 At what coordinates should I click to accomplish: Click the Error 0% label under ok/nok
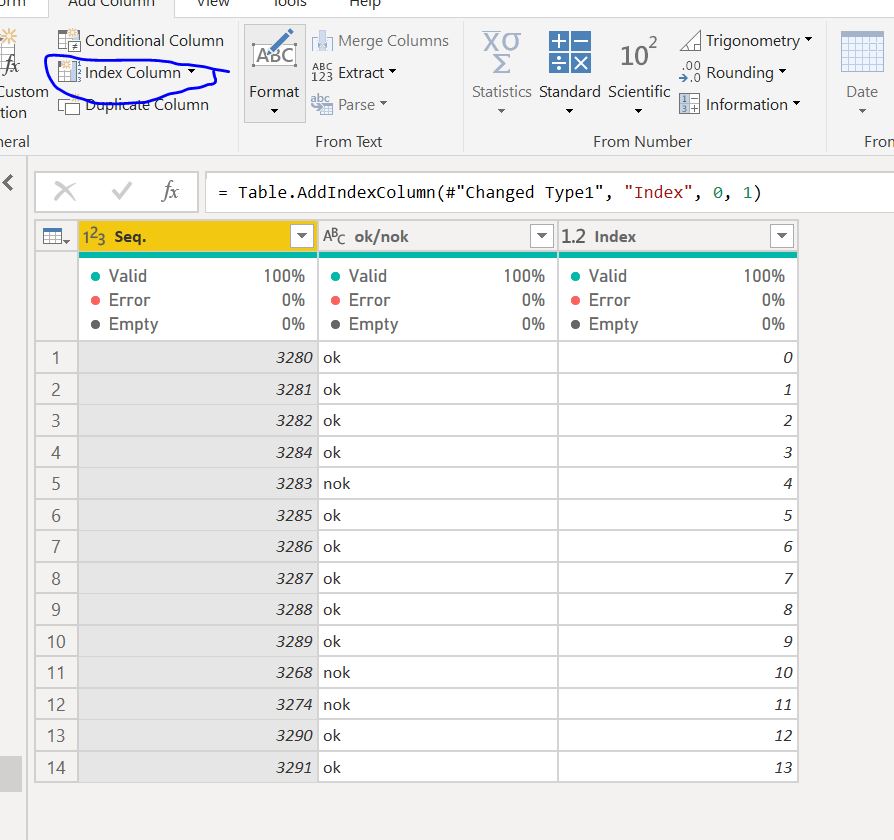pyautogui.click(x=437, y=300)
